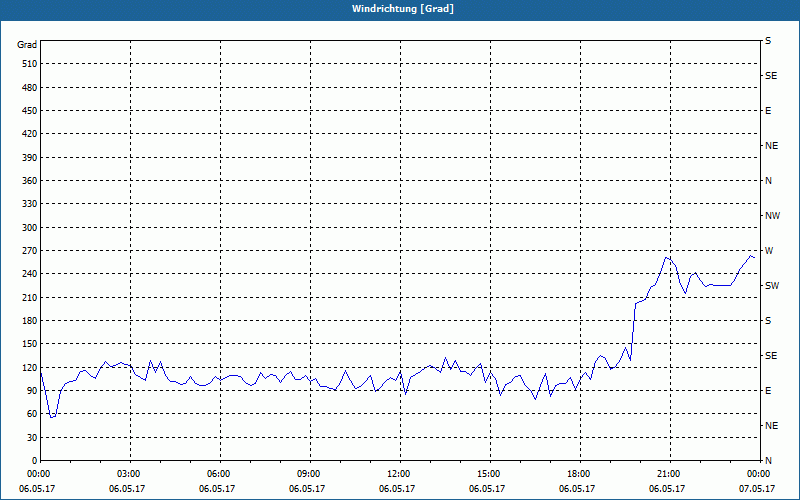Choose the 60 y-axis tick label
The image size is (800, 500).
pyautogui.click(x=33, y=414)
